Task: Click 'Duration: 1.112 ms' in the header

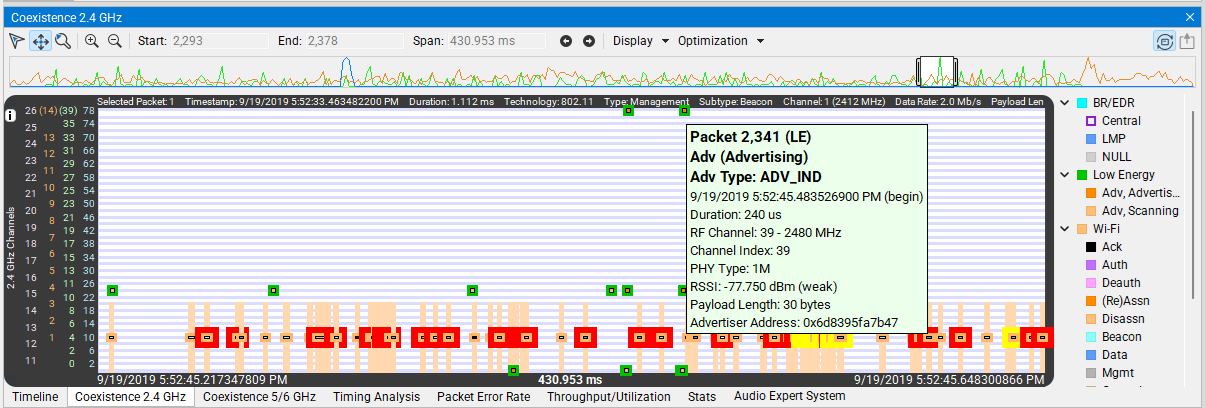Action: click(451, 102)
